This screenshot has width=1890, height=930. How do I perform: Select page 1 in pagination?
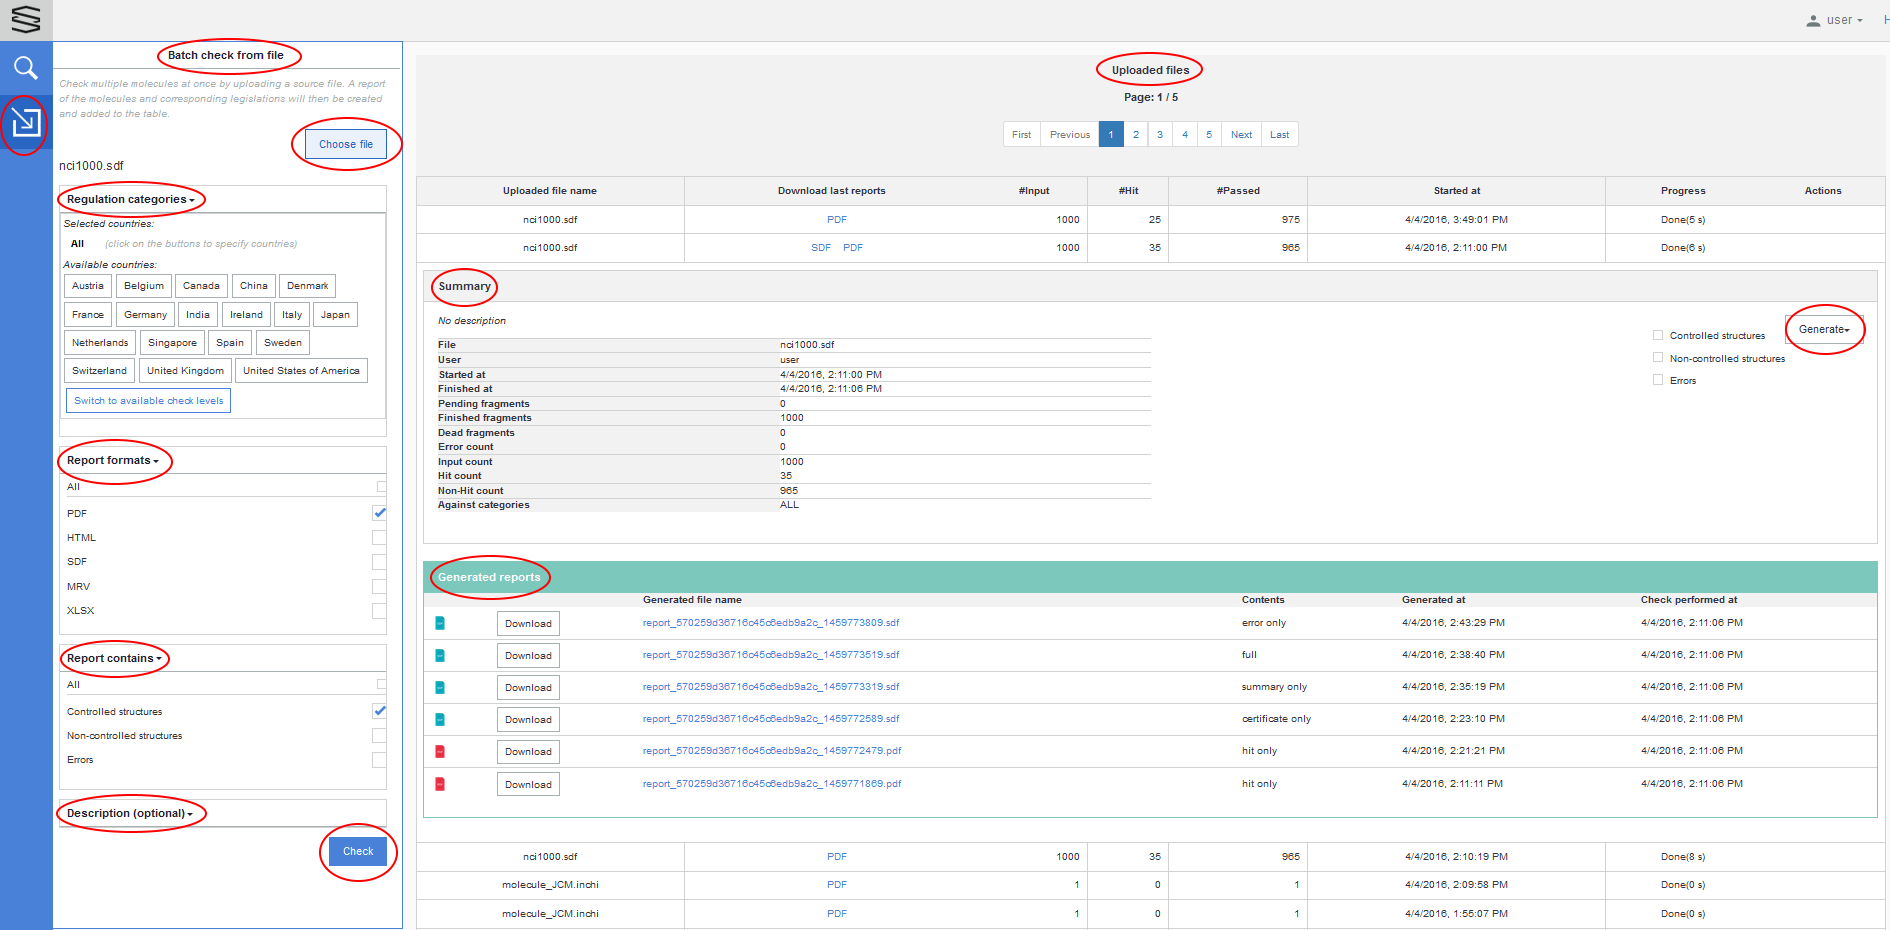point(1111,135)
